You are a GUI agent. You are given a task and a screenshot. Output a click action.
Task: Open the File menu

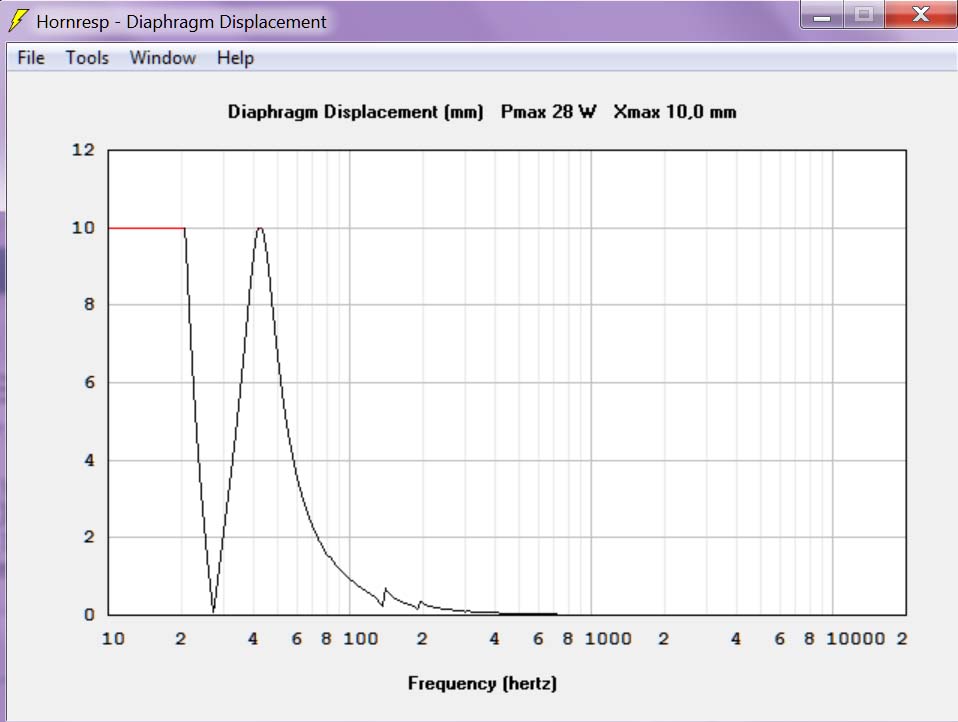pyautogui.click(x=31, y=58)
